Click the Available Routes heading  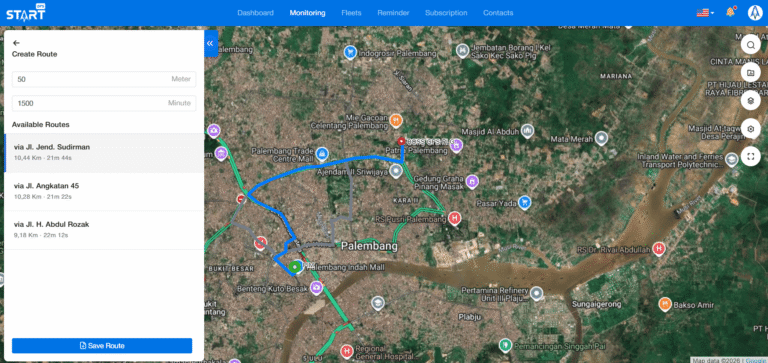pos(41,125)
